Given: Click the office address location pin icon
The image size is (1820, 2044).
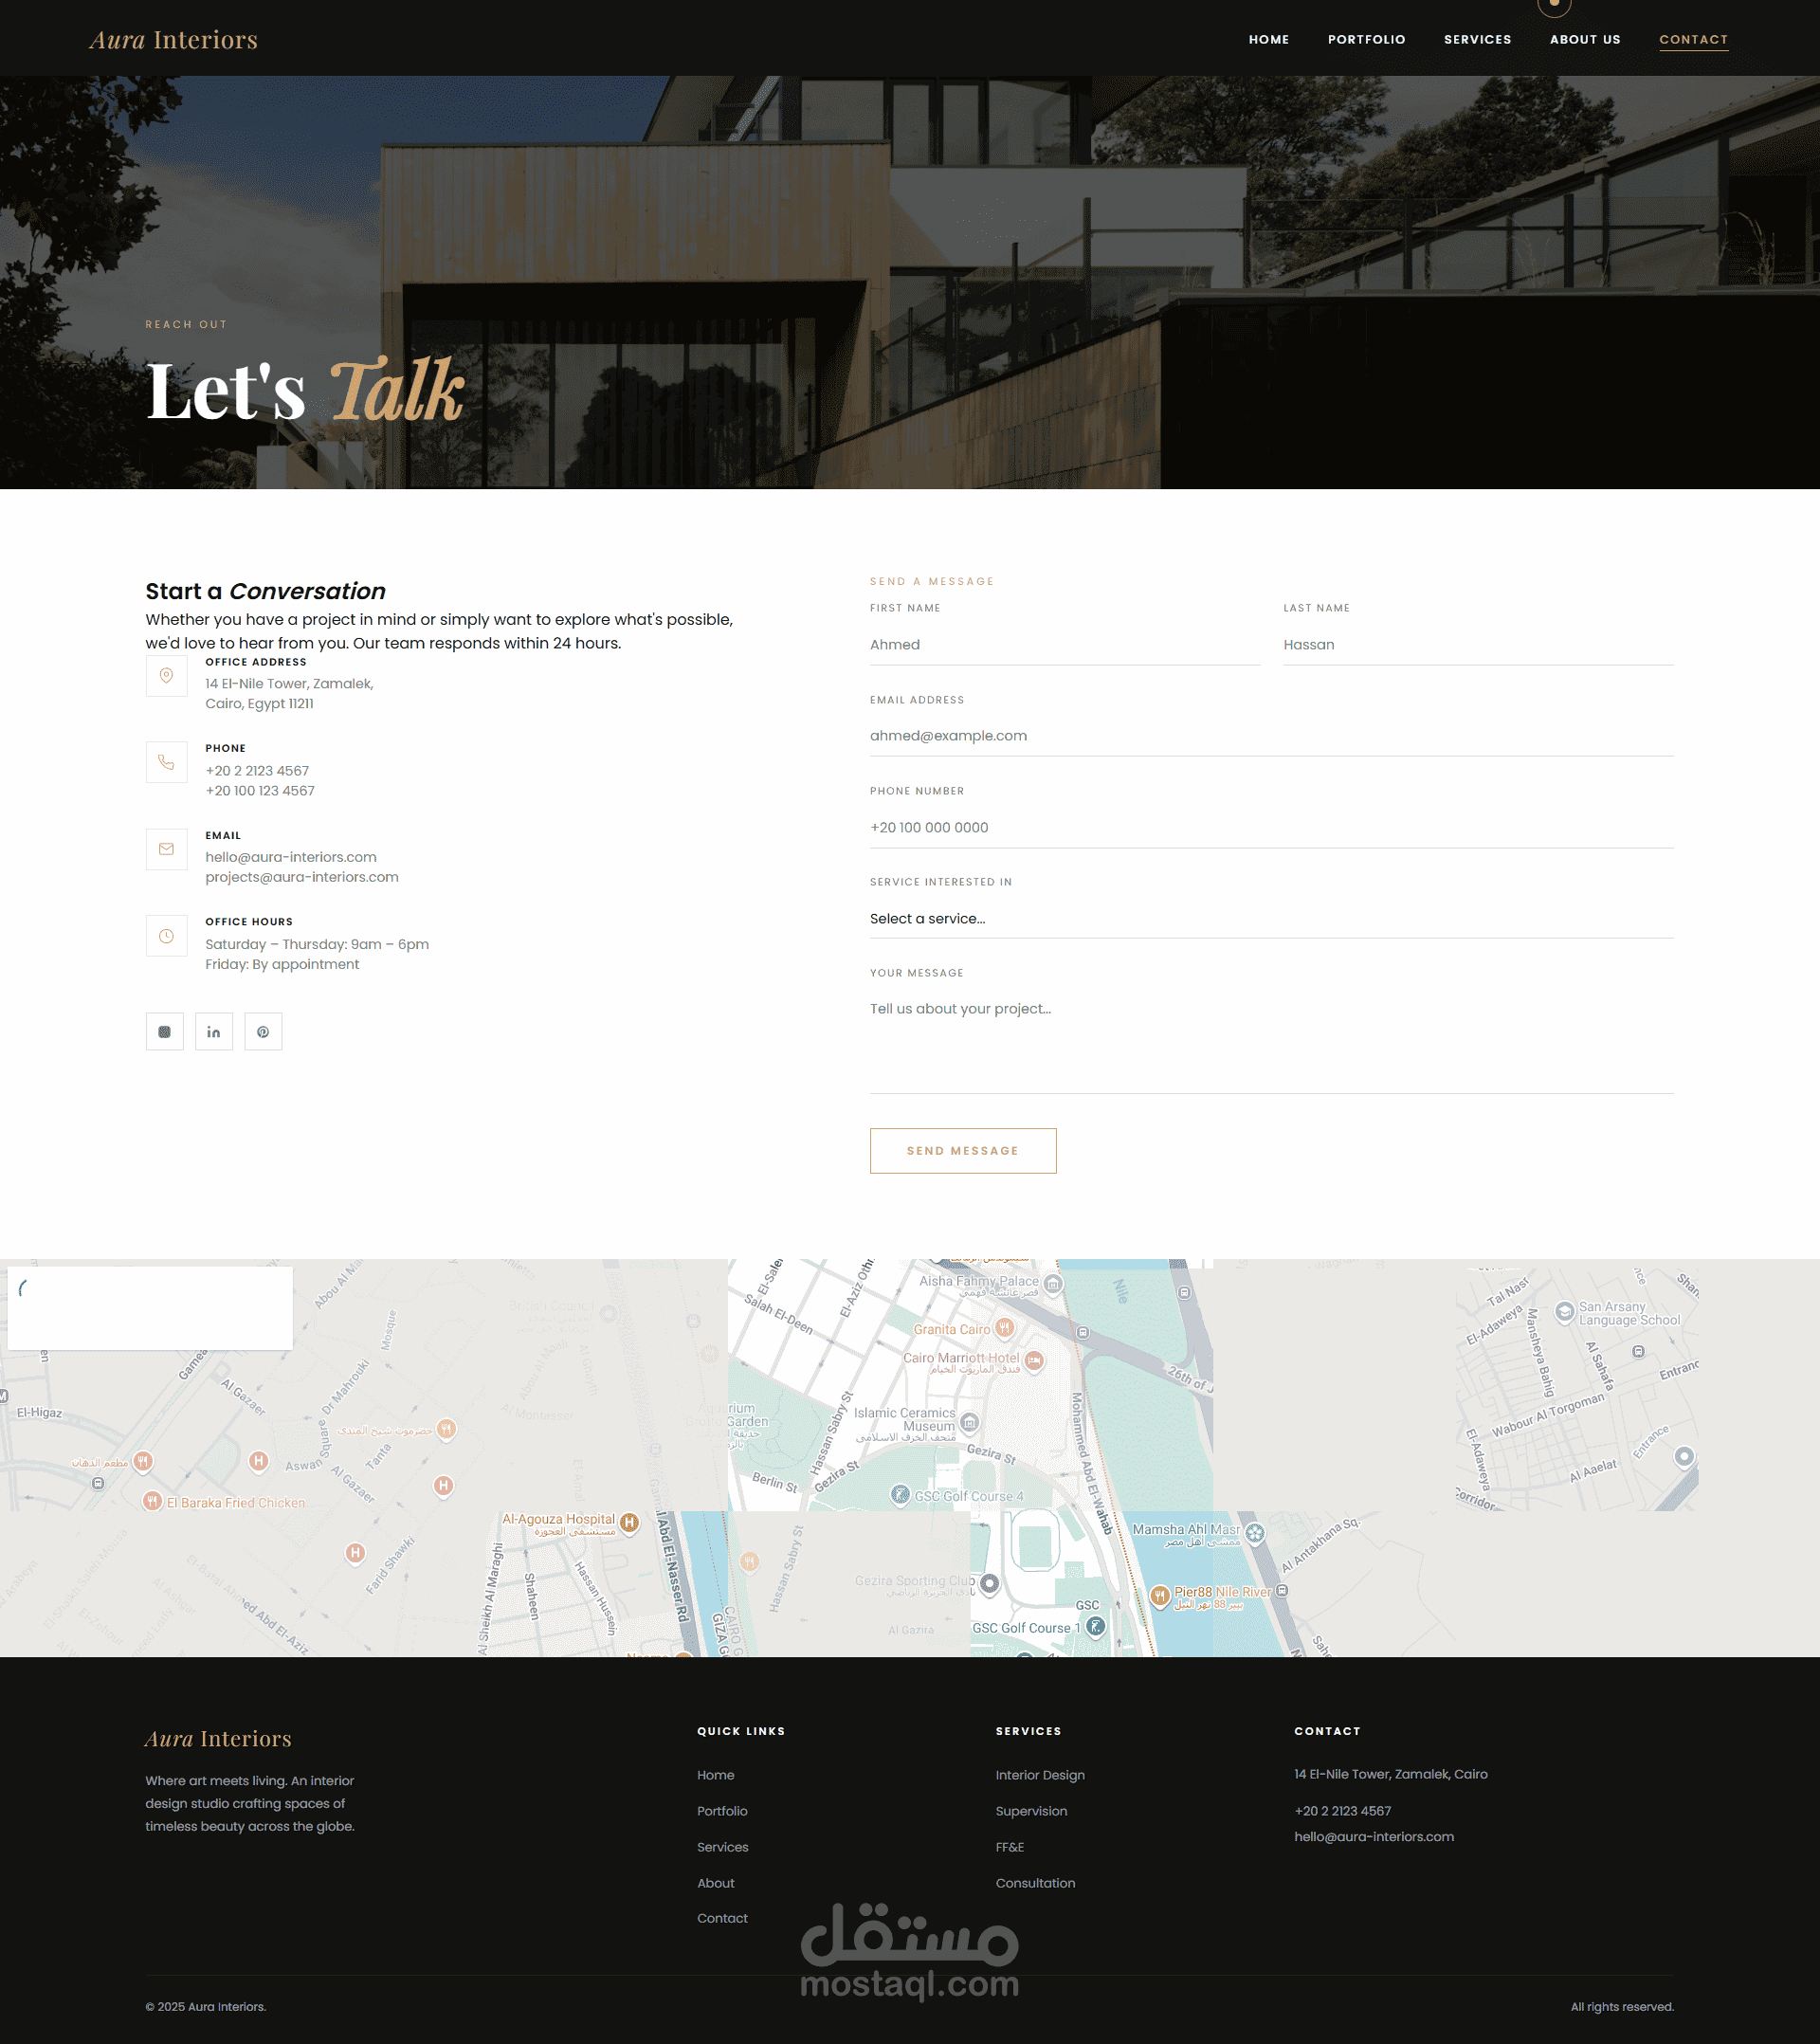Looking at the screenshot, I should pos(167,676).
